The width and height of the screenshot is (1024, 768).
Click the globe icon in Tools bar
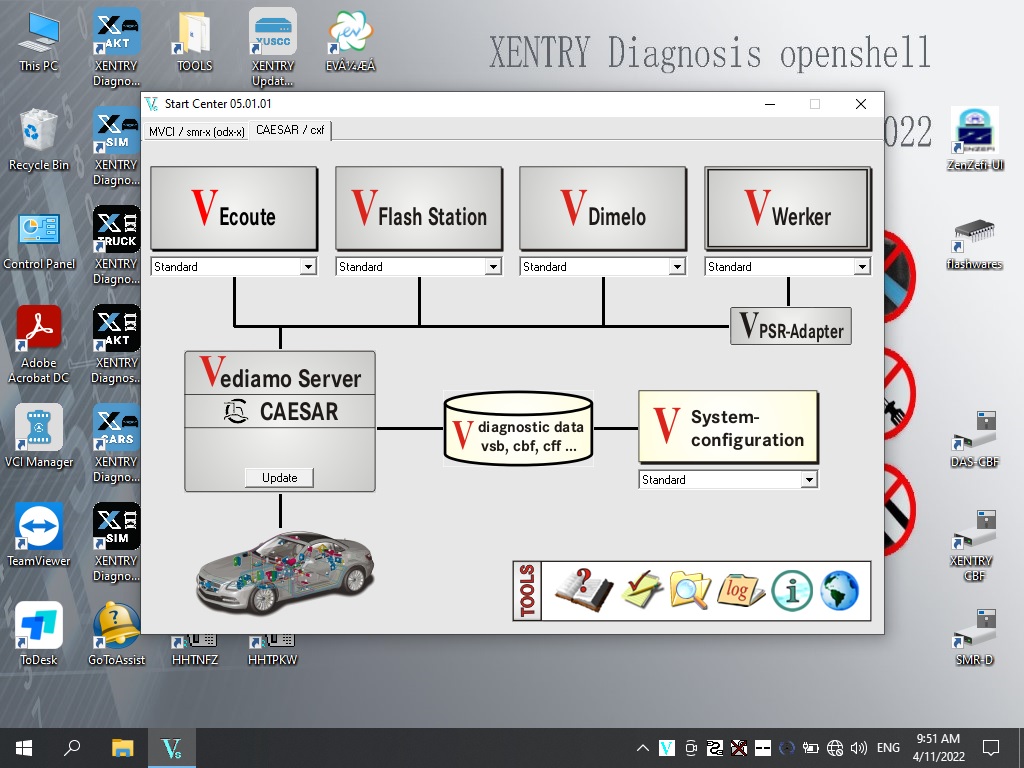tap(839, 590)
